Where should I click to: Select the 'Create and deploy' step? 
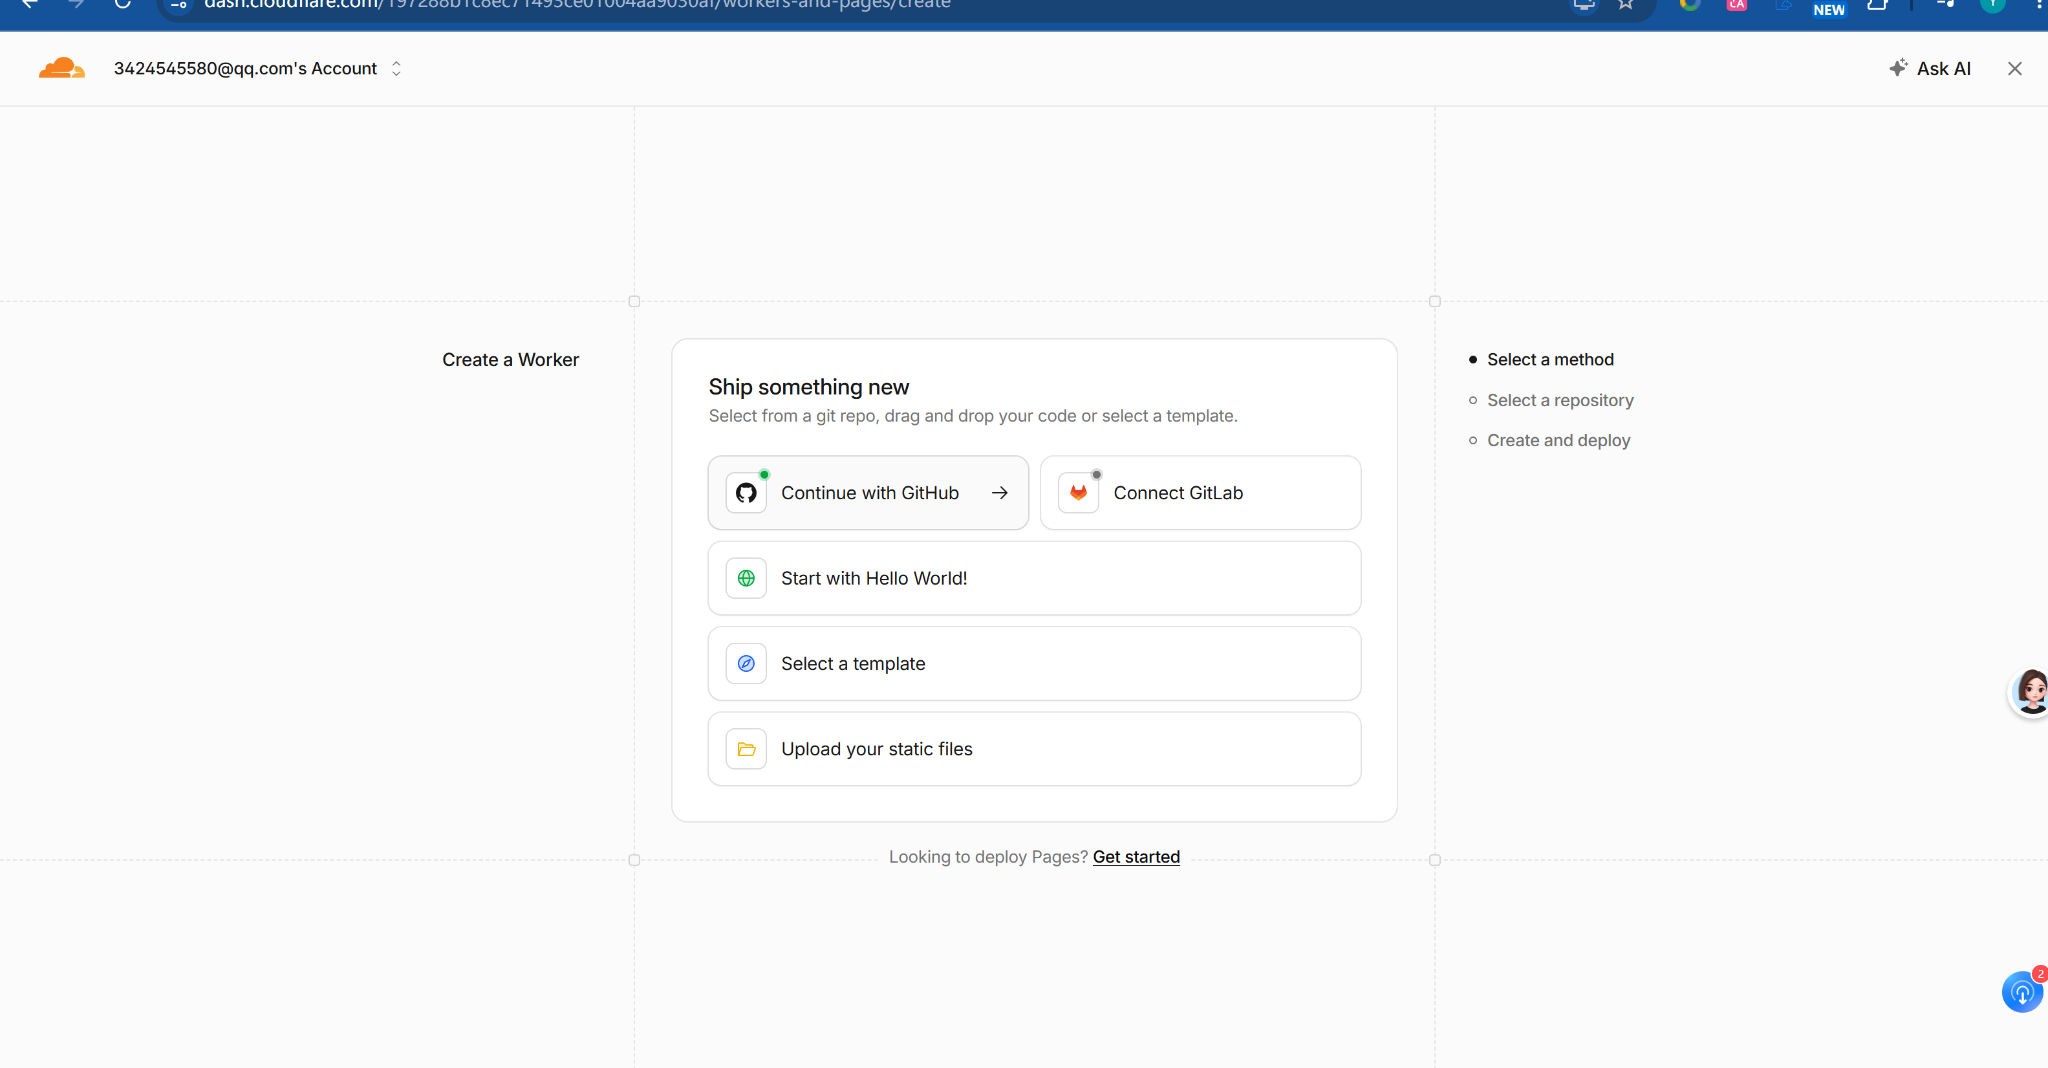pyautogui.click(x=1558, y=440)
